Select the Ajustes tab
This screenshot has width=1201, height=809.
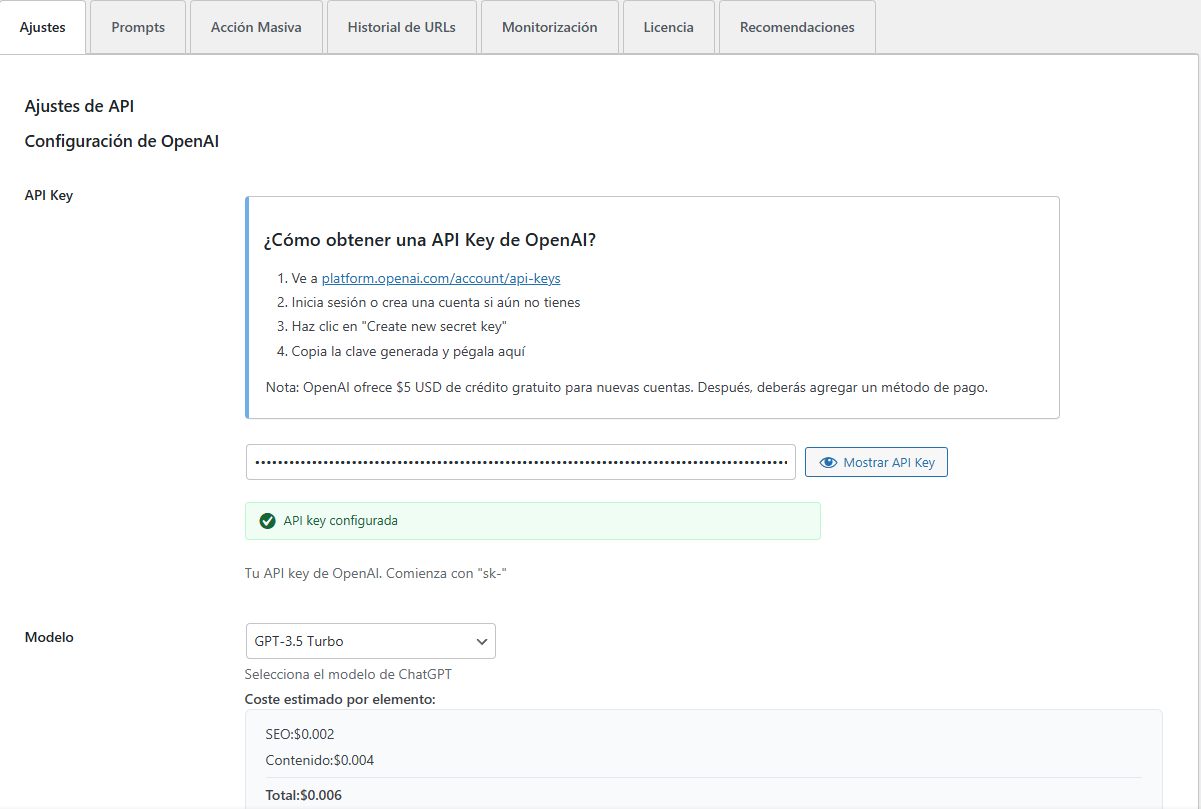coord(43,27)
